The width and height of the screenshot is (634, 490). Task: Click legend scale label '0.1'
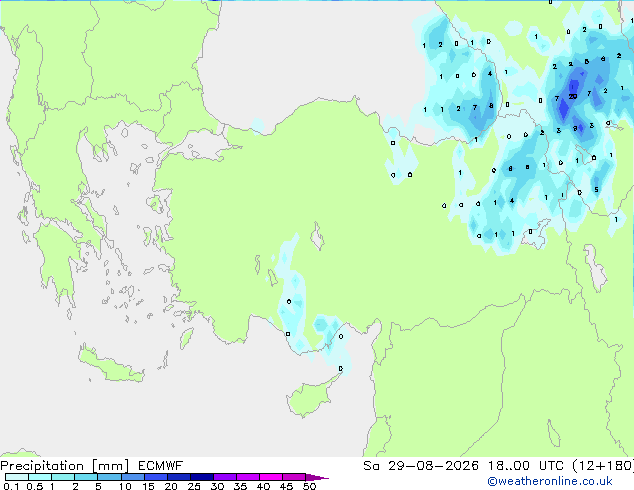click(11, 486)
